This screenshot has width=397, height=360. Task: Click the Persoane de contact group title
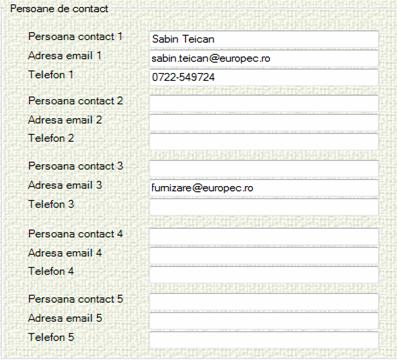pos(59,9)
